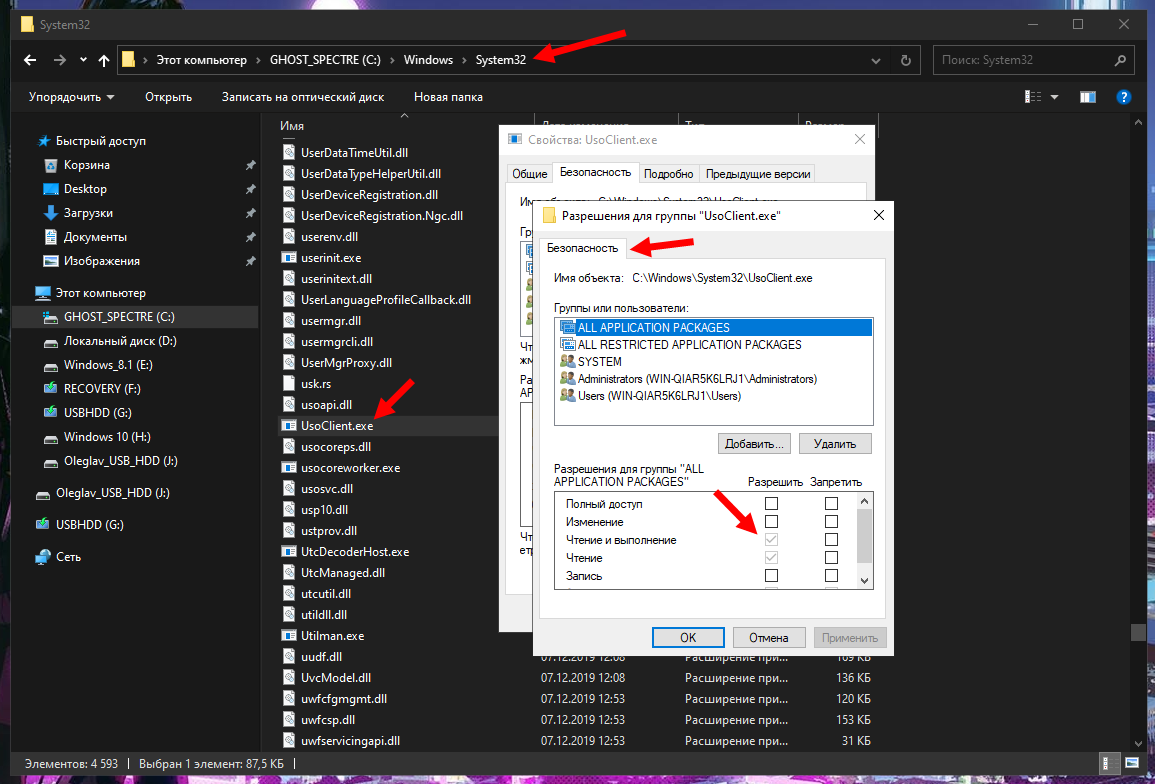Deny Полный доступ permission checkbox
Screen dimensions: 1155x784
click(x=832, y=504)
